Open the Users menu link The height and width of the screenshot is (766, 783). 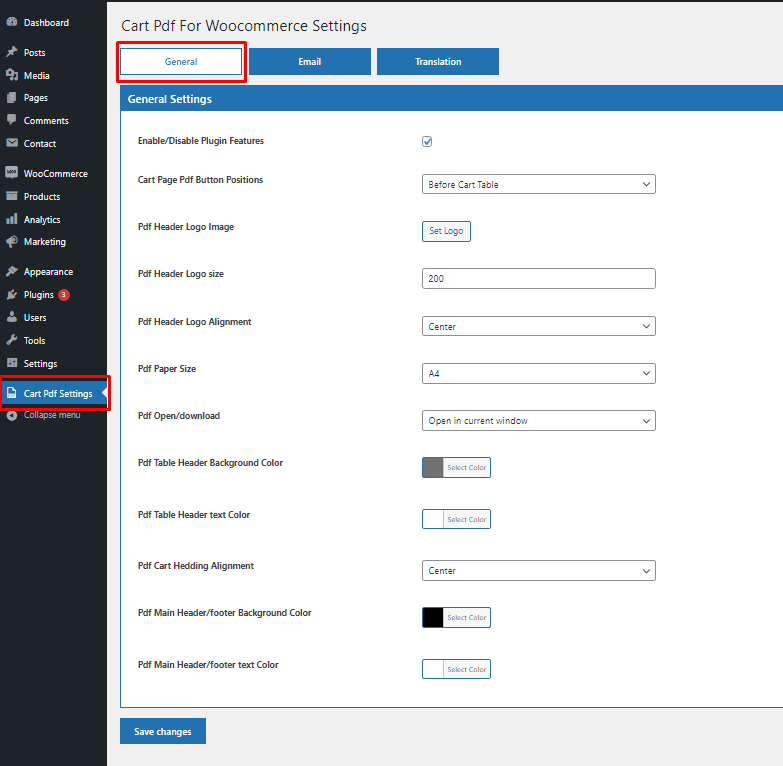(34, 318)
